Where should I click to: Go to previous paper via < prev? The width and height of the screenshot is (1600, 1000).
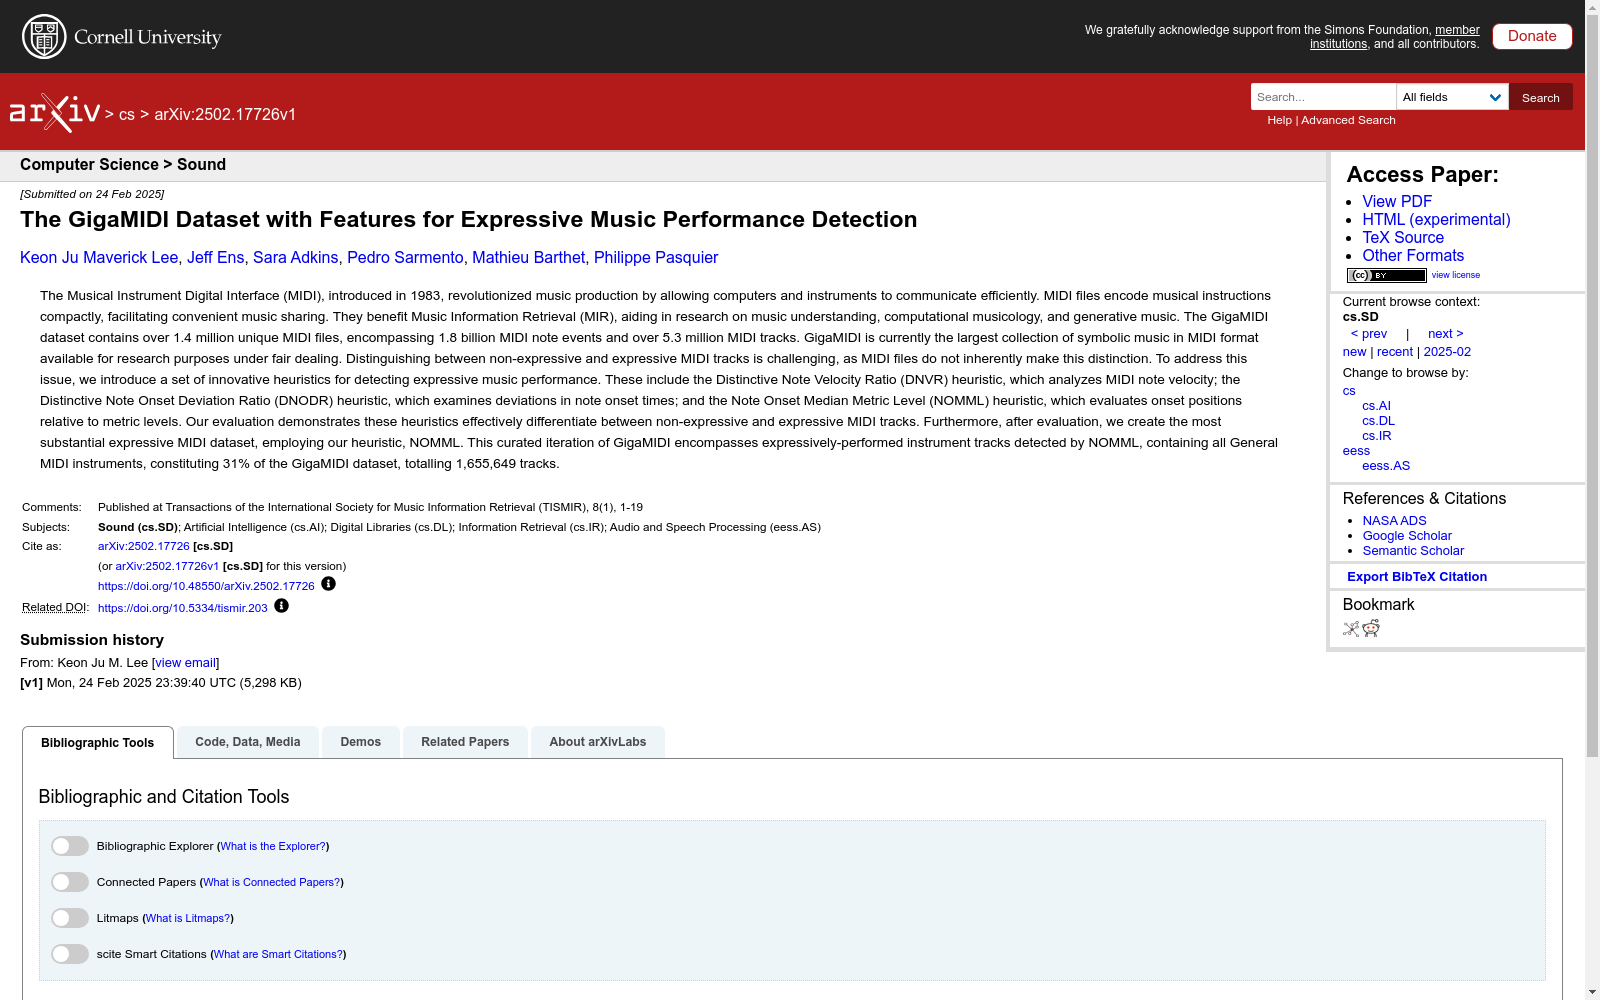[x=1369, y=334]
